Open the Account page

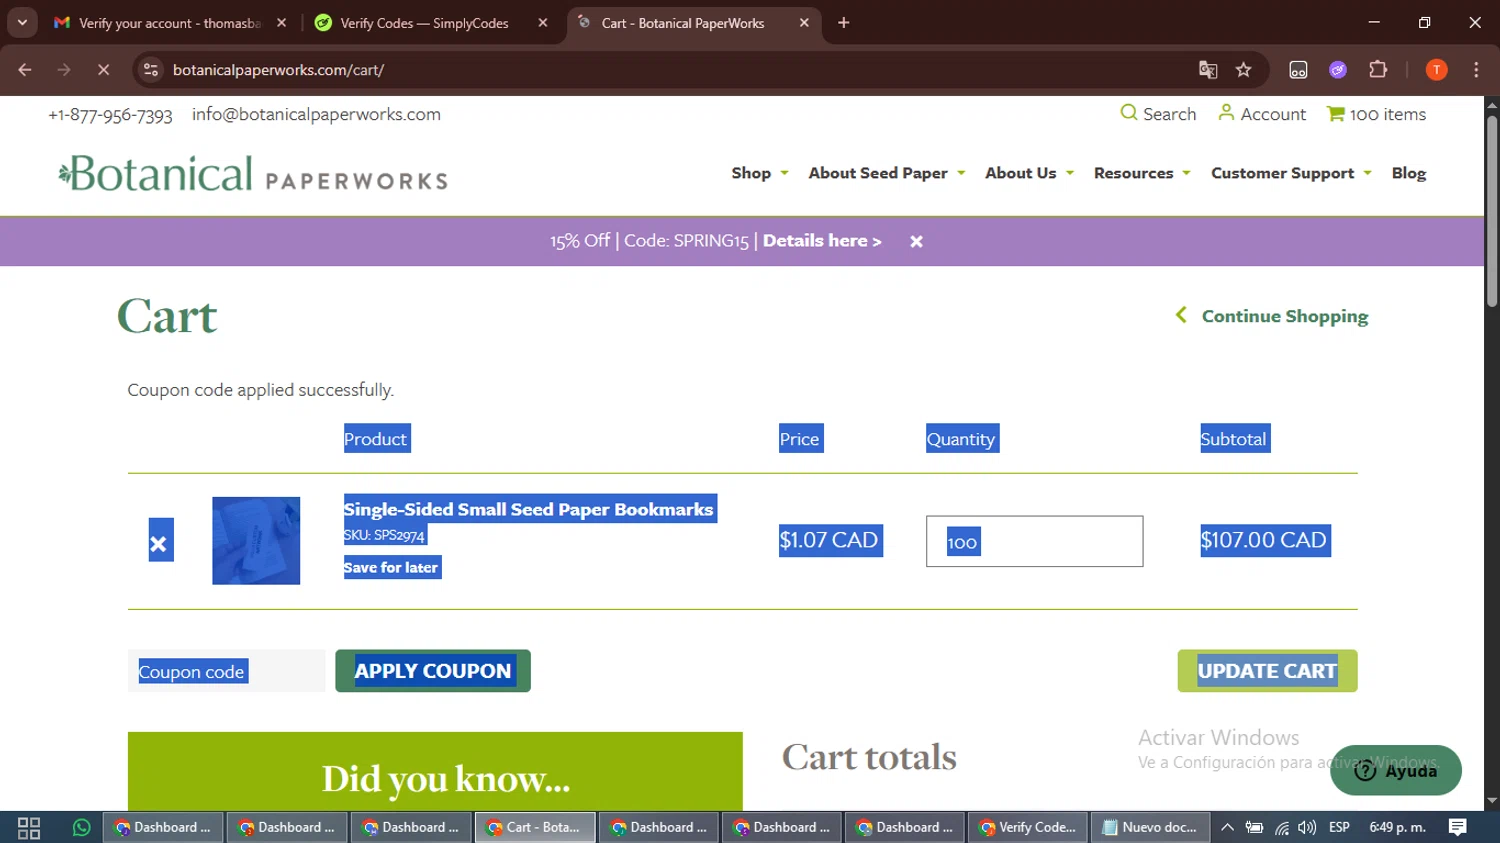1262,114
